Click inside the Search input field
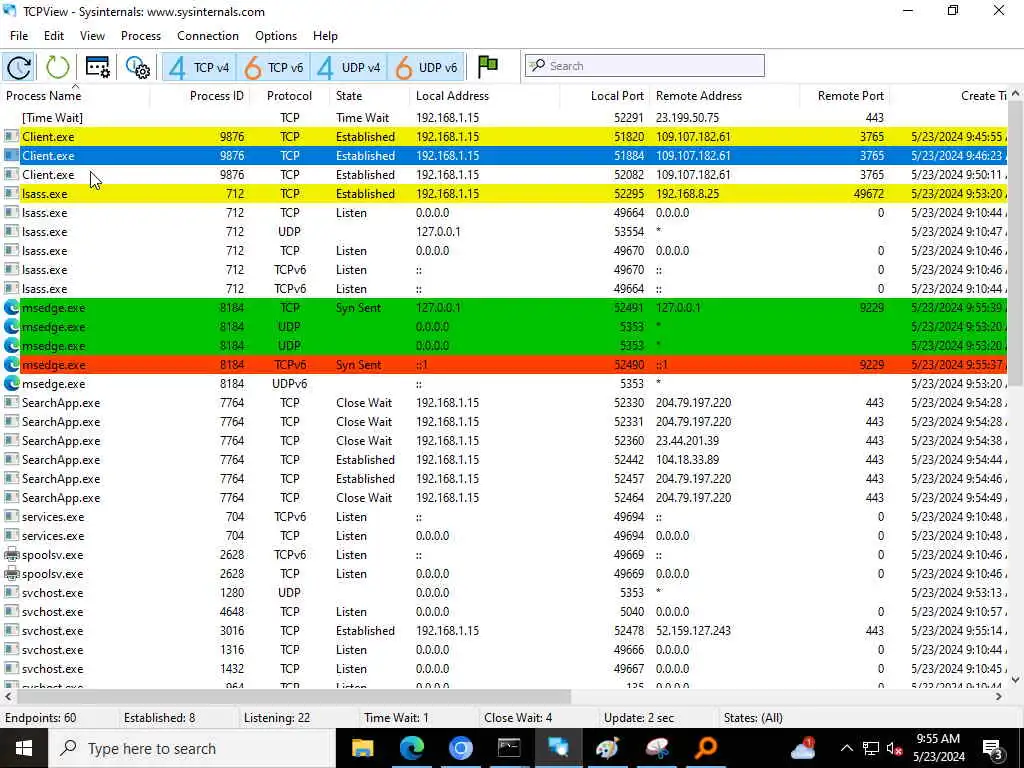This screenshot has width=1024, height=768. pyautogui.click(x=645, y=66)
